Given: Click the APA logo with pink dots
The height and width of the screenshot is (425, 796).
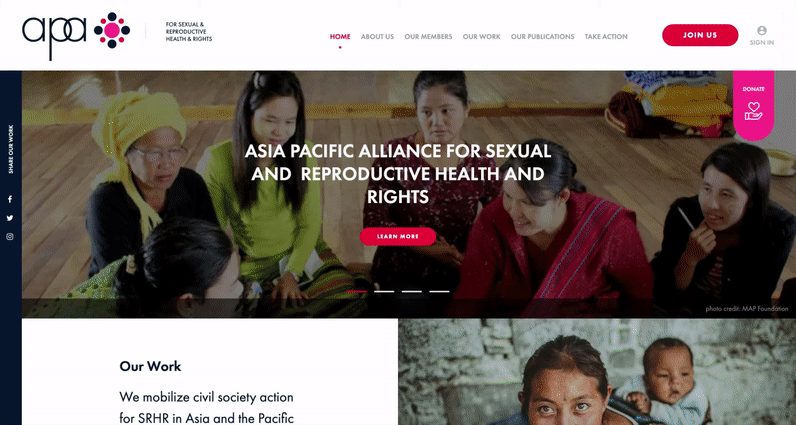Looking at the screenshot, I should (x=76, y=35).
